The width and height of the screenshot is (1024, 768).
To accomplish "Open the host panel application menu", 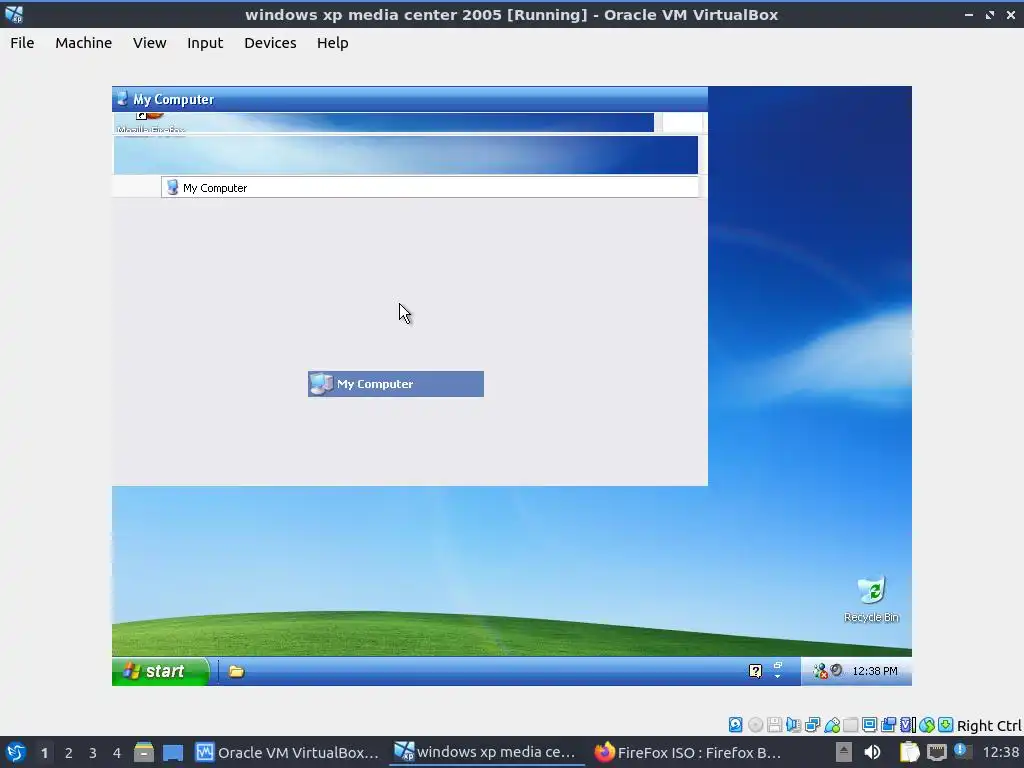I will (x=16, y=752).
